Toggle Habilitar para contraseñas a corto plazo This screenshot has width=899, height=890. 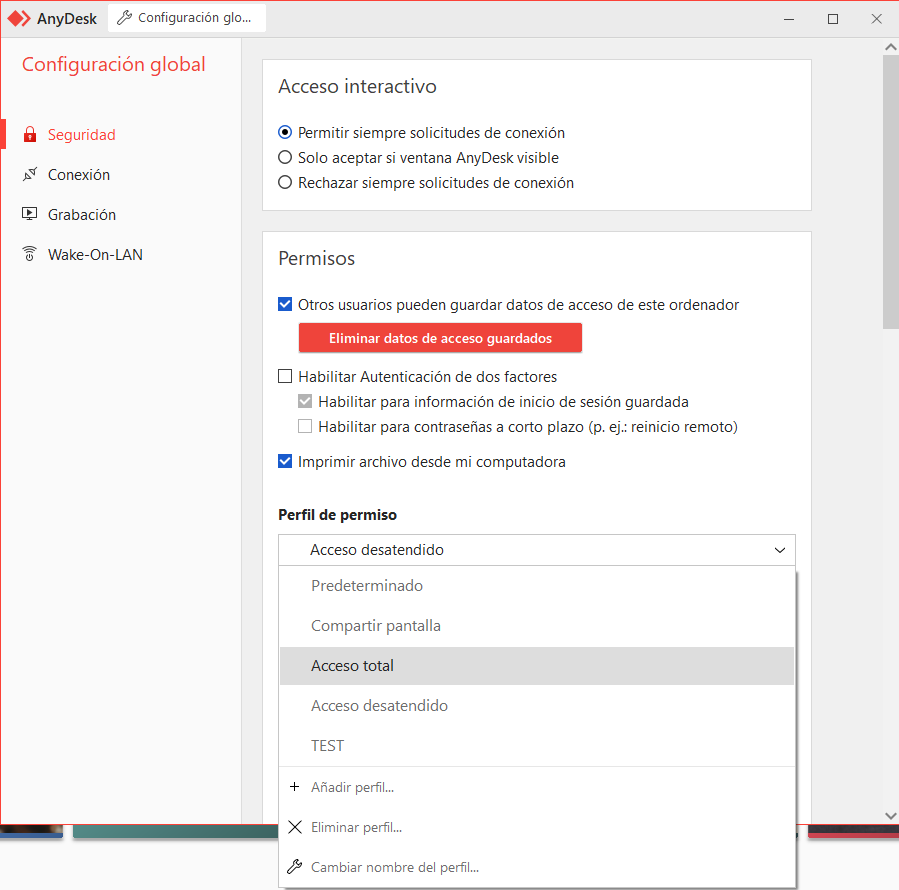point(305,426)
